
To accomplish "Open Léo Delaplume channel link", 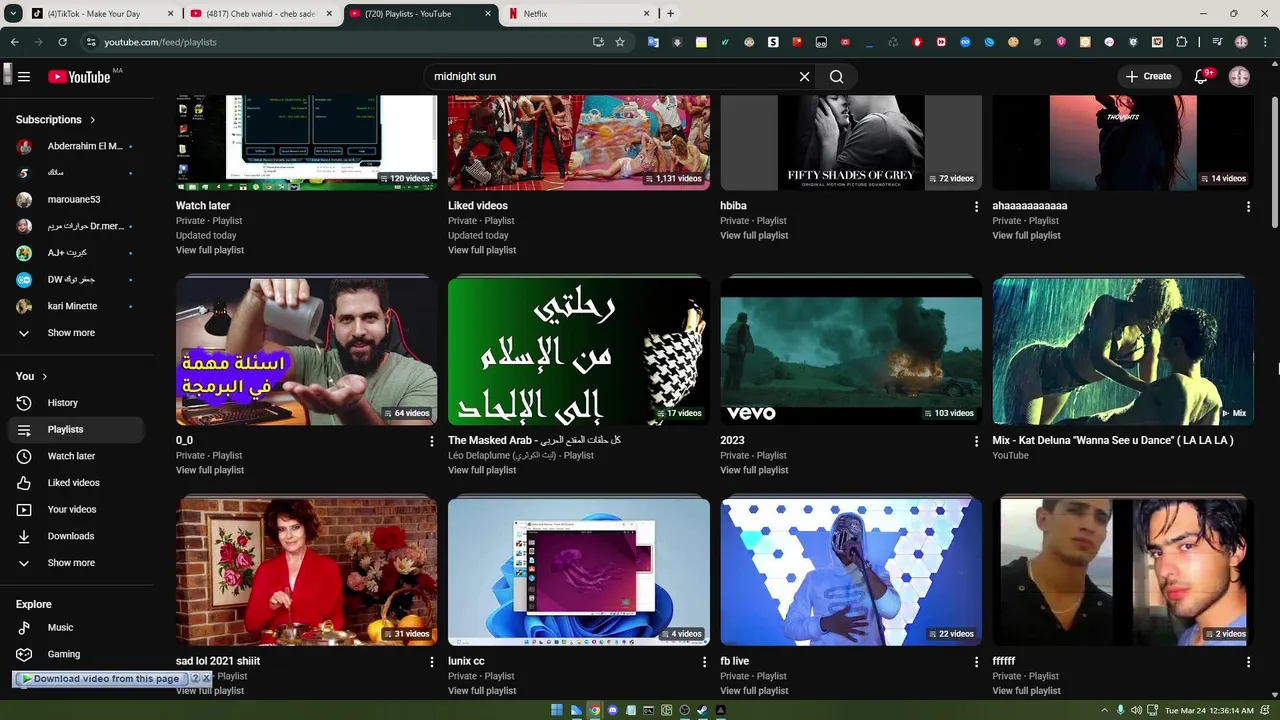I will [x=502, y=456].
